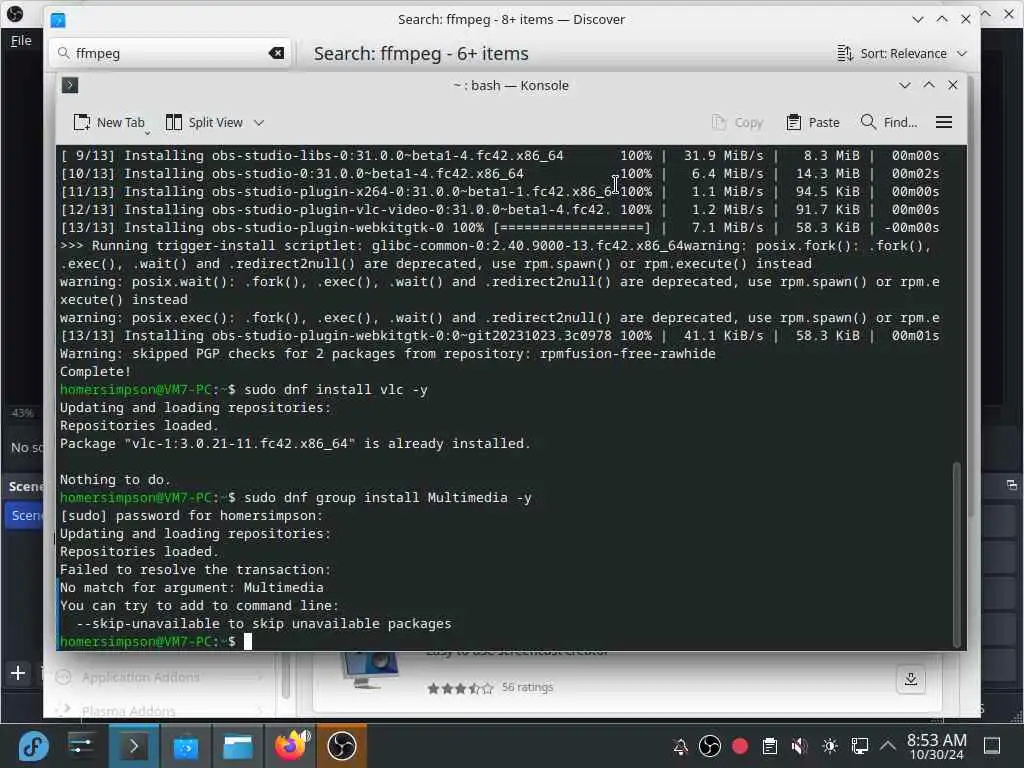Viewport: 1024px width, 768px height.
Task: Open the File menu in OBS window
Action: pyautogui.click(x=21, y=40)
